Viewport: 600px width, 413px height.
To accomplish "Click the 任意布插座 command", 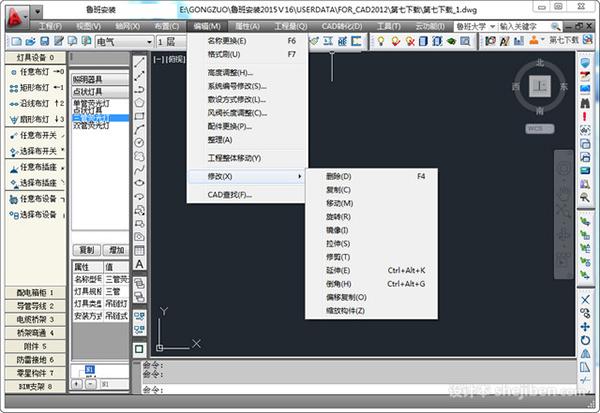I will [x=36, y=167].
